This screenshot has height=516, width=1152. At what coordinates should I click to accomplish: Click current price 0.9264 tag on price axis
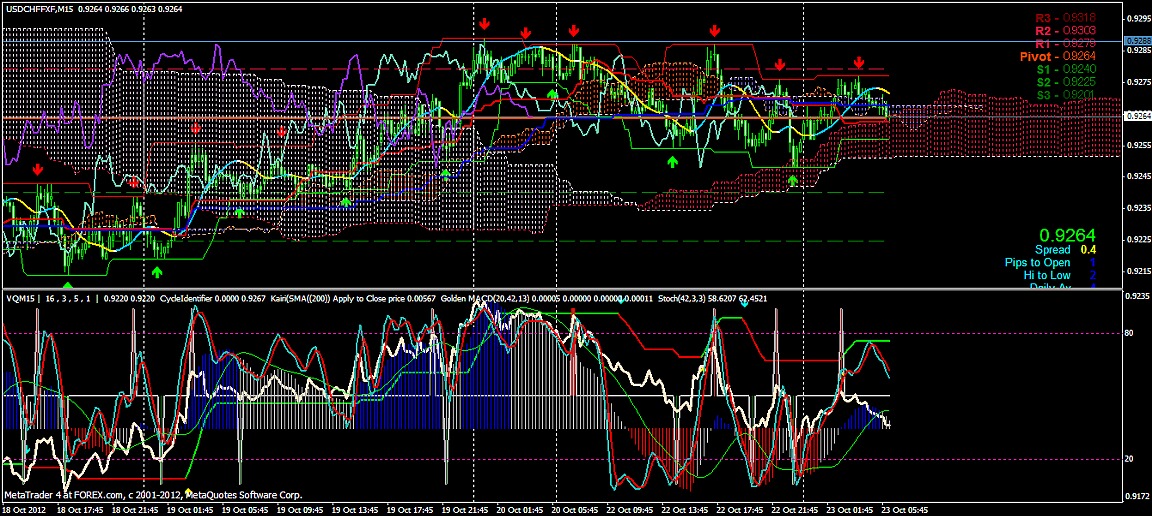pos(1137,117)
